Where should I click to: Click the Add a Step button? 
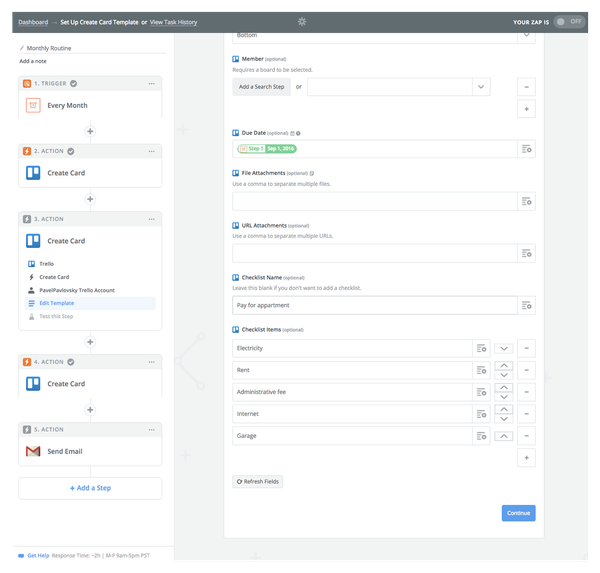pyautogui.click(x=90, y=488)
